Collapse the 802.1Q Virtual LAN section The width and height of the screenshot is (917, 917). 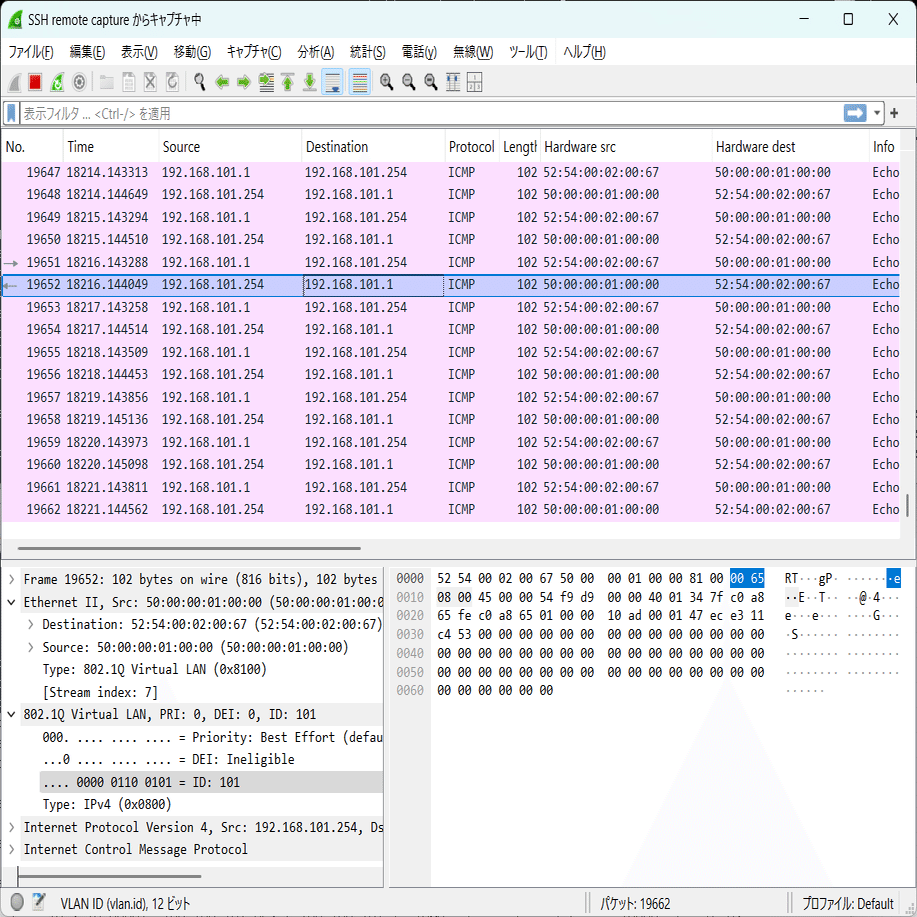(x=11, y=714)
